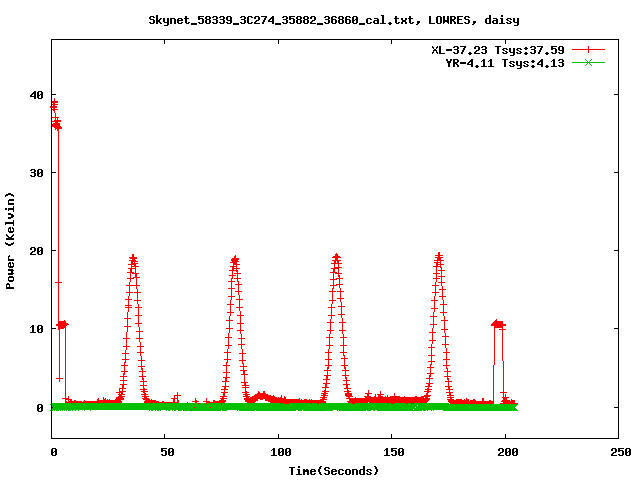
Task: Click x-axis tick label 50
Action: (167, 452)
